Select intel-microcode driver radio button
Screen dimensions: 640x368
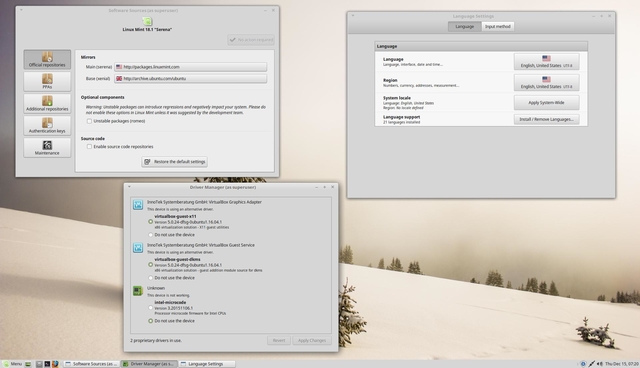[x=151, y=308]
